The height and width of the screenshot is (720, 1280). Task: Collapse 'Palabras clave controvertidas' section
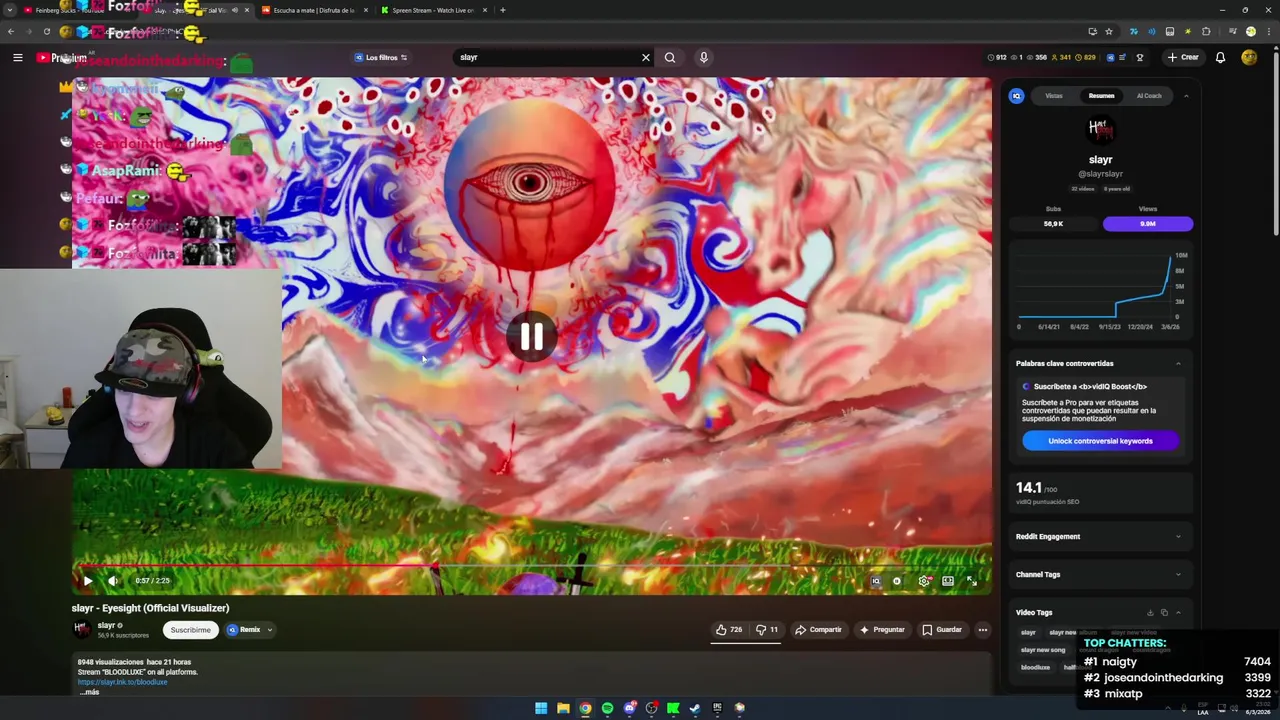tap(1178, 364)
